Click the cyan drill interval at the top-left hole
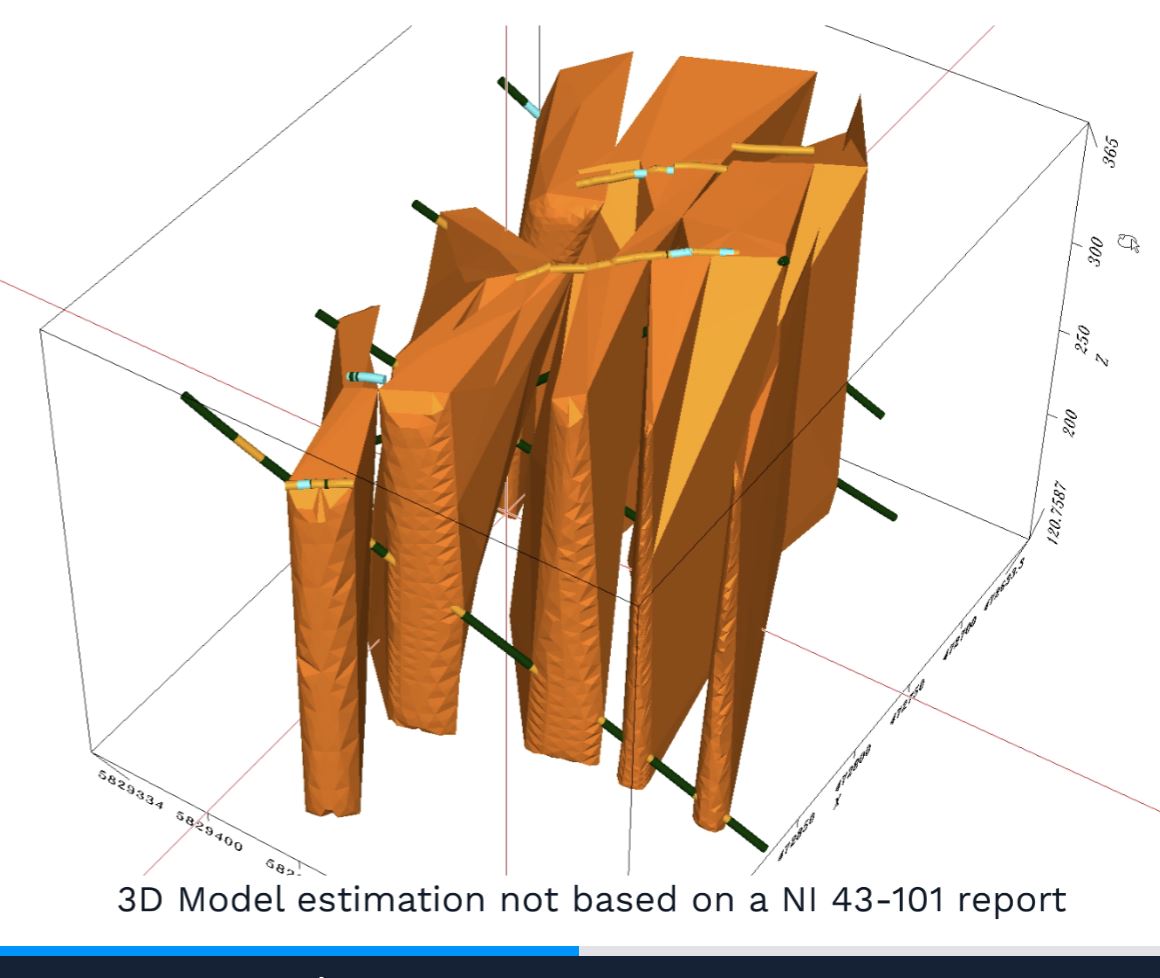The image size is (1160, 978). (531, 104)
